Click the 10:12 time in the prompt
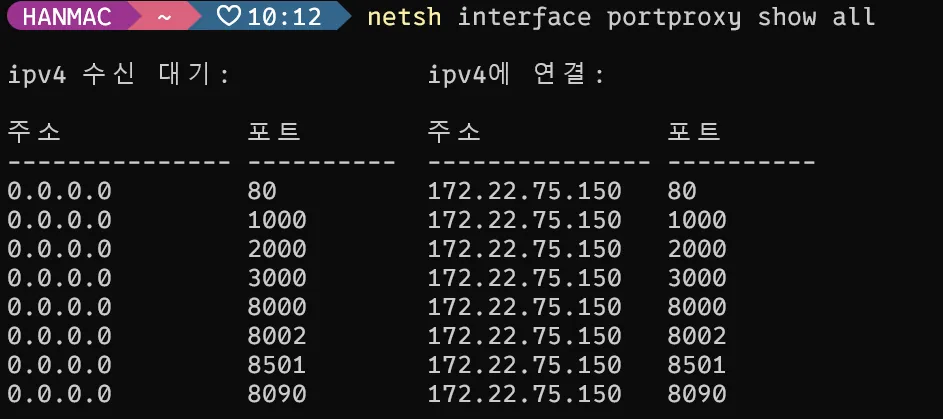 click(x=284, y=17)
